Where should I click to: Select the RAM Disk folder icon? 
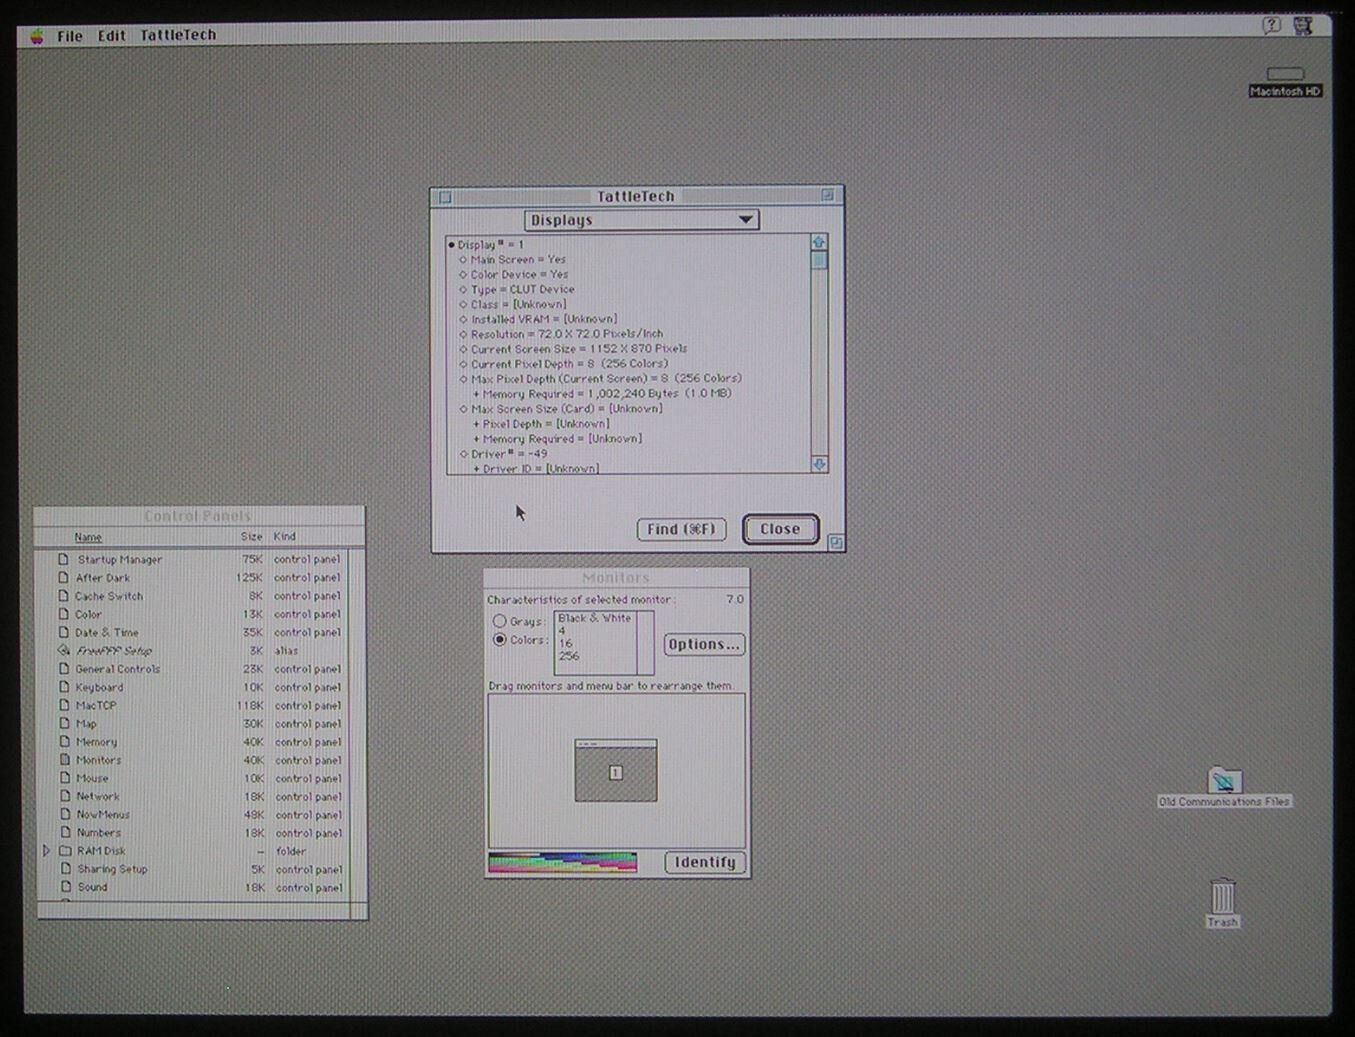click(65, 851)
